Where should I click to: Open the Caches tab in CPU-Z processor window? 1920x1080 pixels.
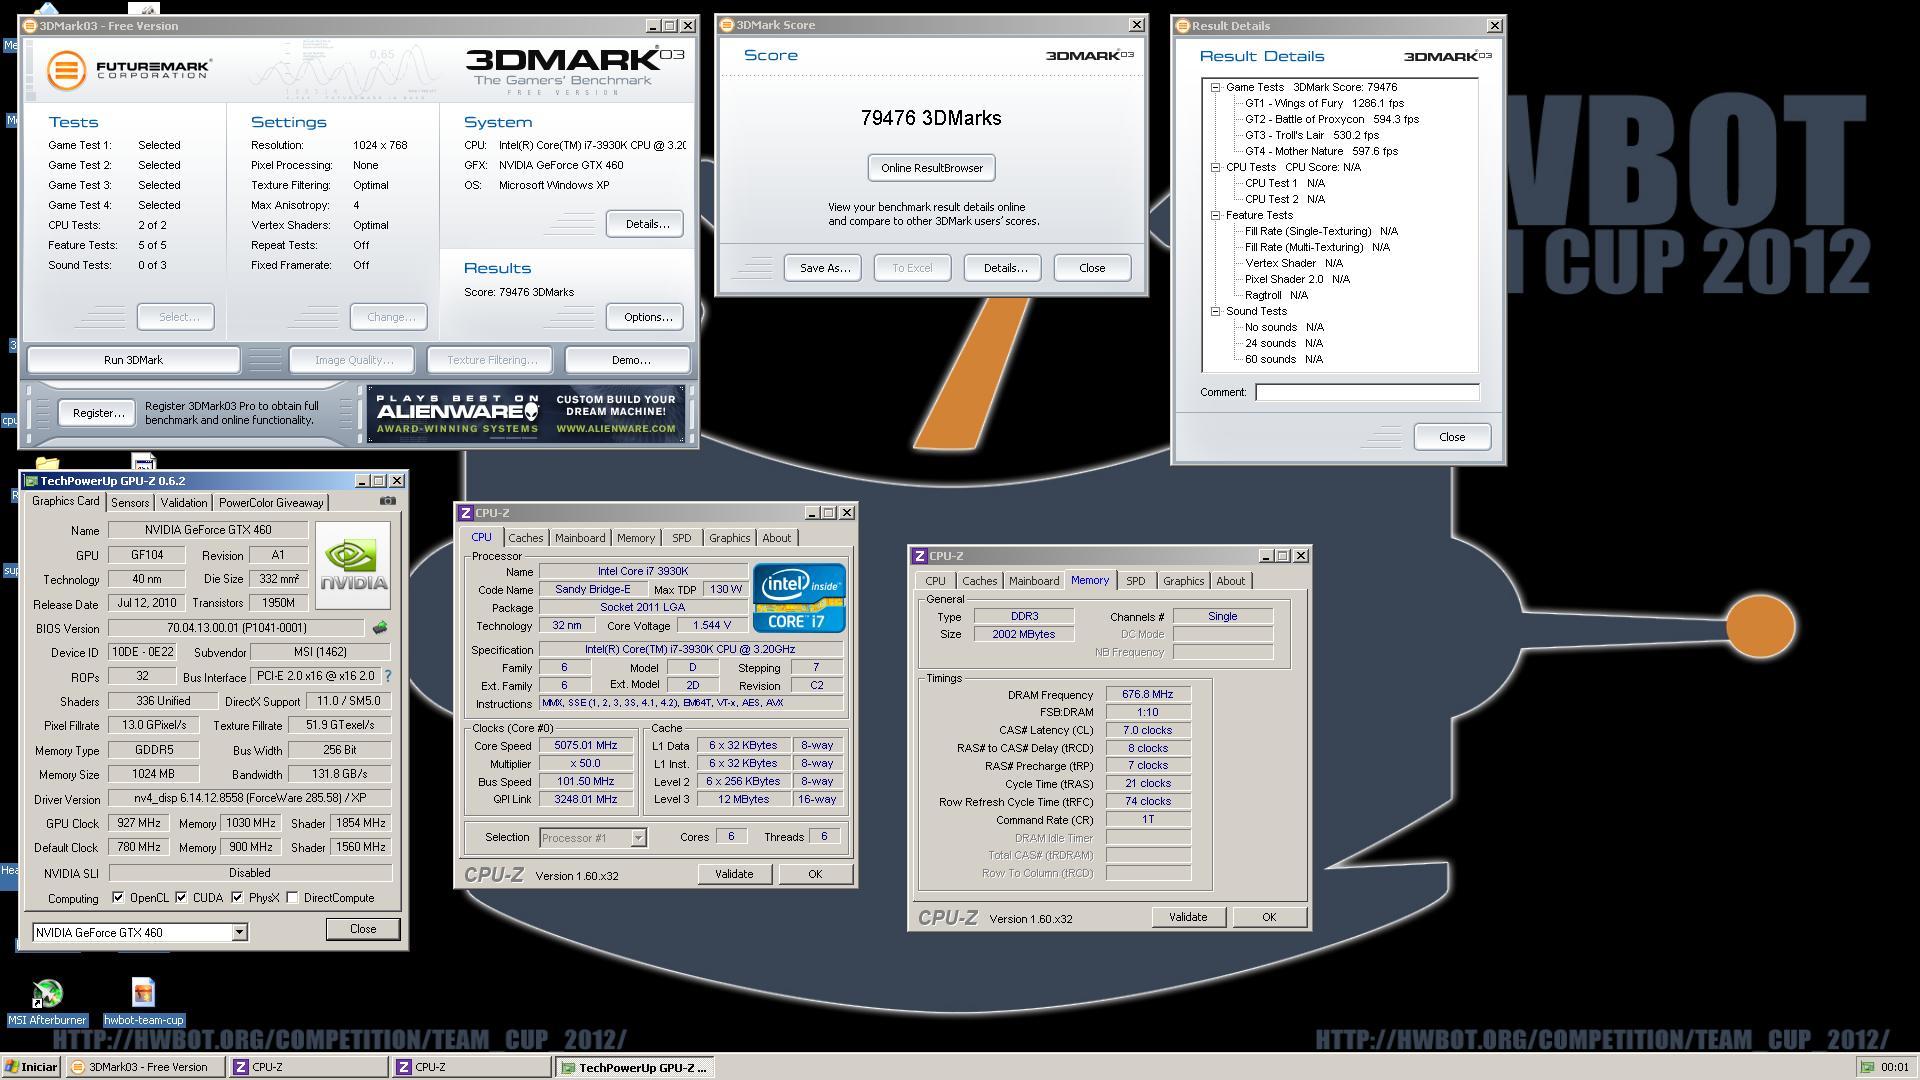tap(526, 538)
